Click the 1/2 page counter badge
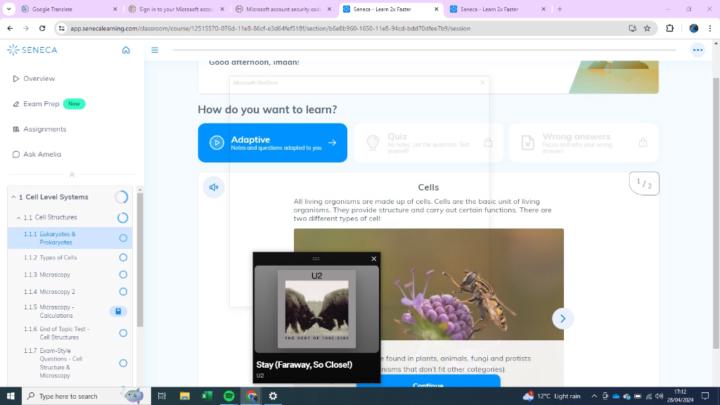The image size is (720, 405). coord(644,183)
